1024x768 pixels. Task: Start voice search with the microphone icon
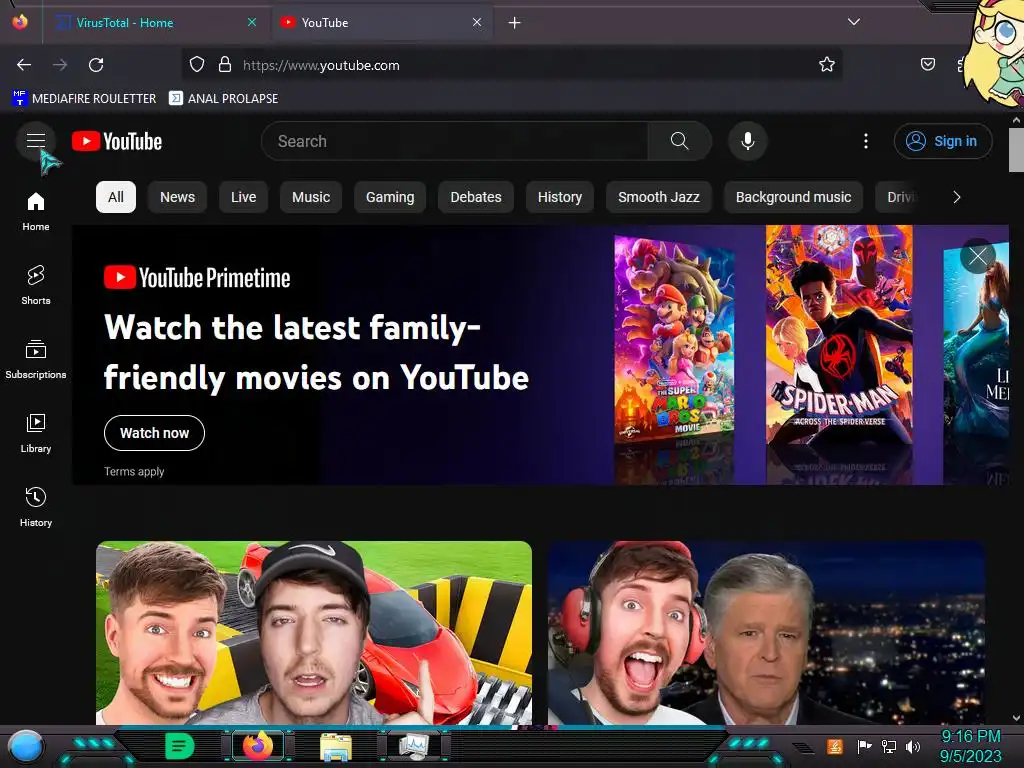[x=748, y=141]
